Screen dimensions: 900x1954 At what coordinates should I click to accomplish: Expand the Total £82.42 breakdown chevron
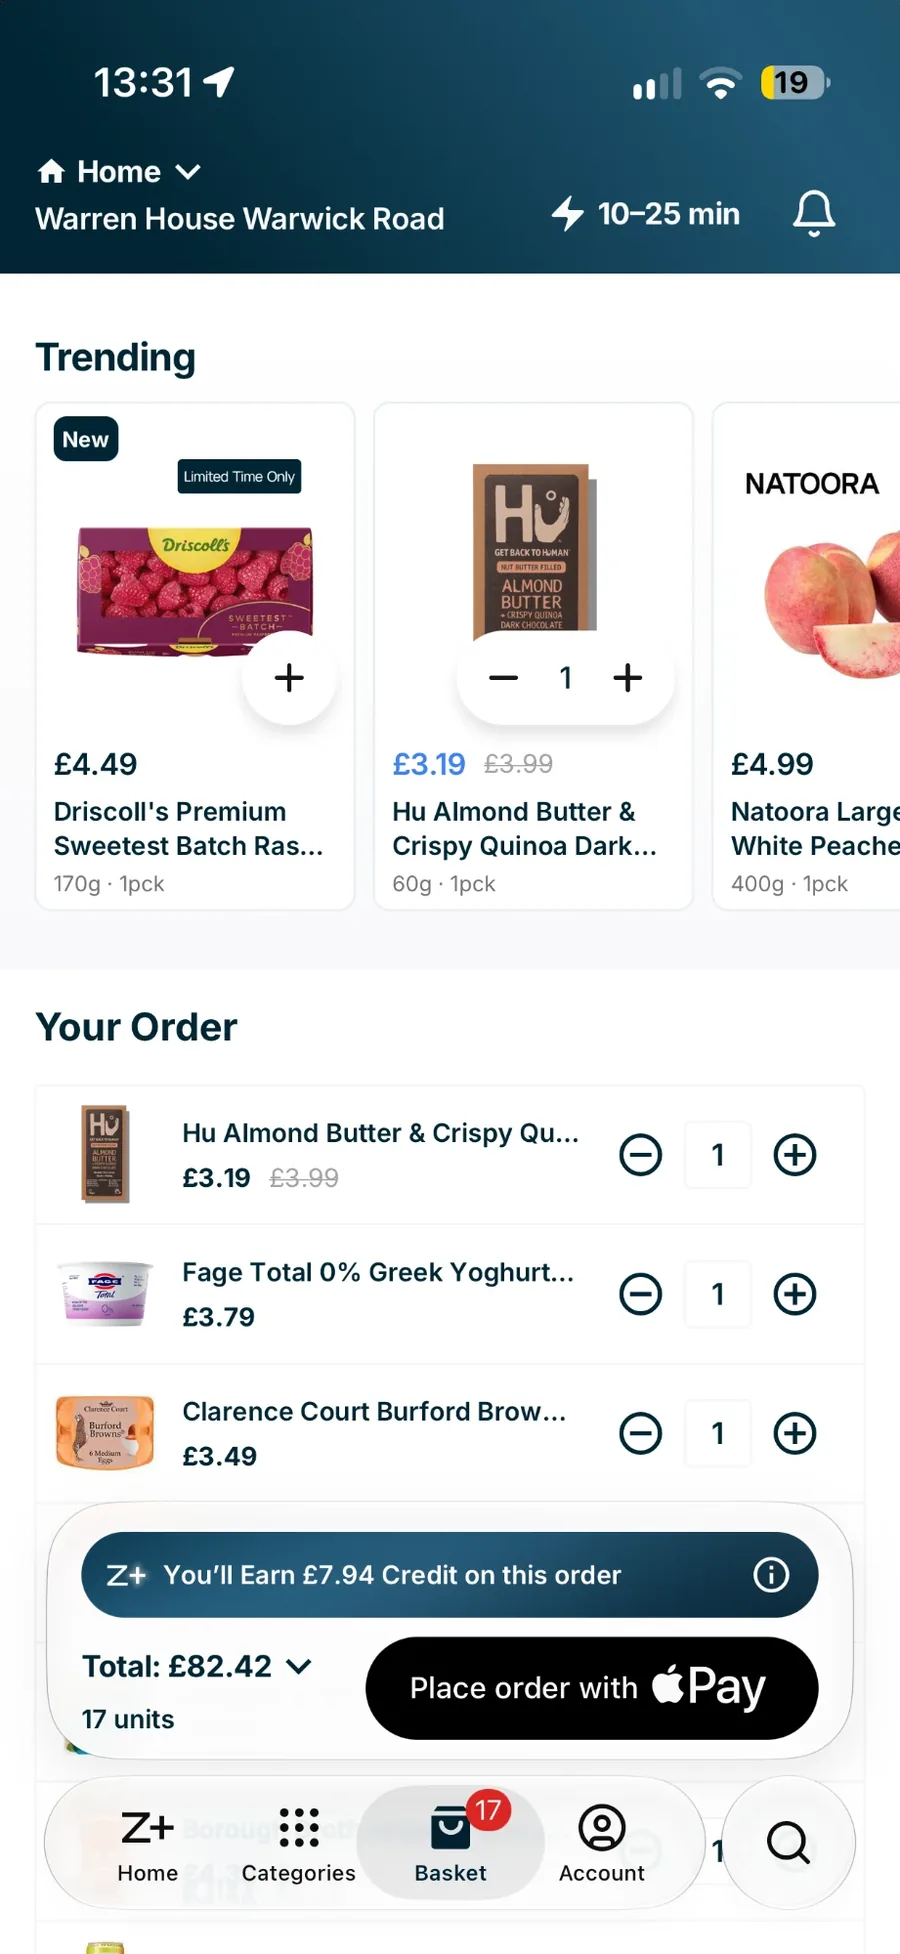[299, 1666]
